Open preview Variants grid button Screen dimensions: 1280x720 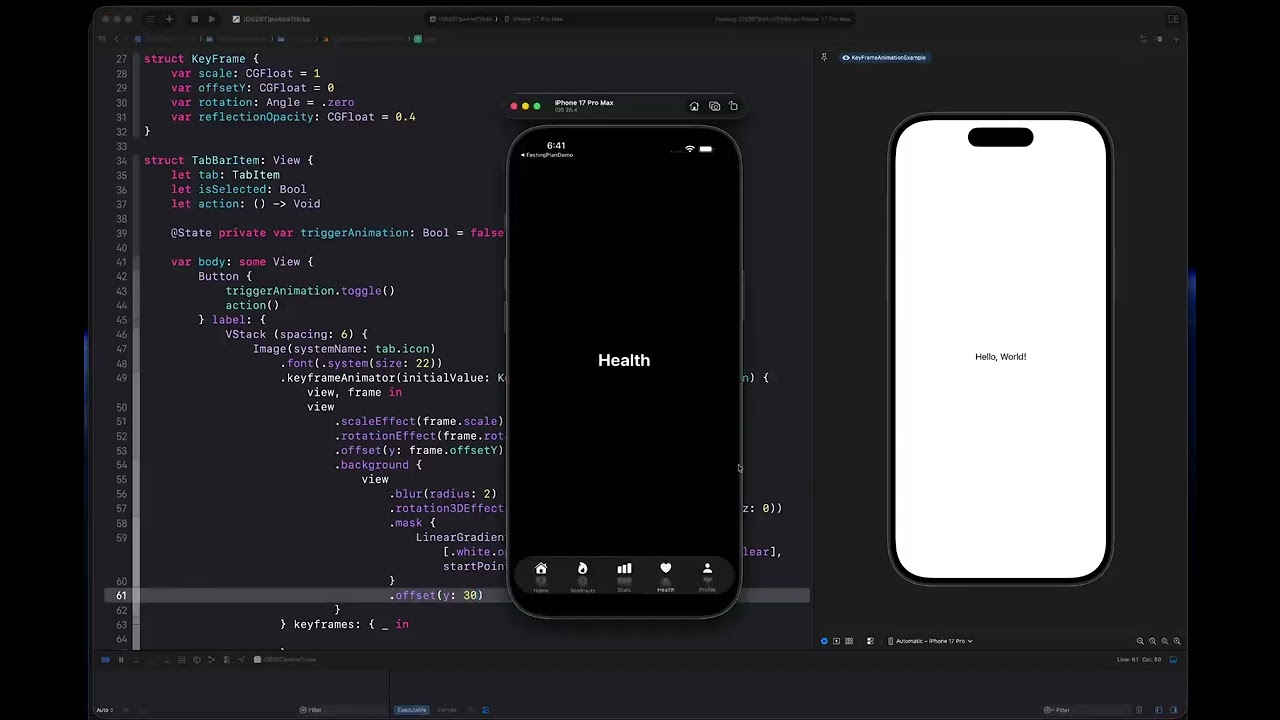tap(849, 641)
